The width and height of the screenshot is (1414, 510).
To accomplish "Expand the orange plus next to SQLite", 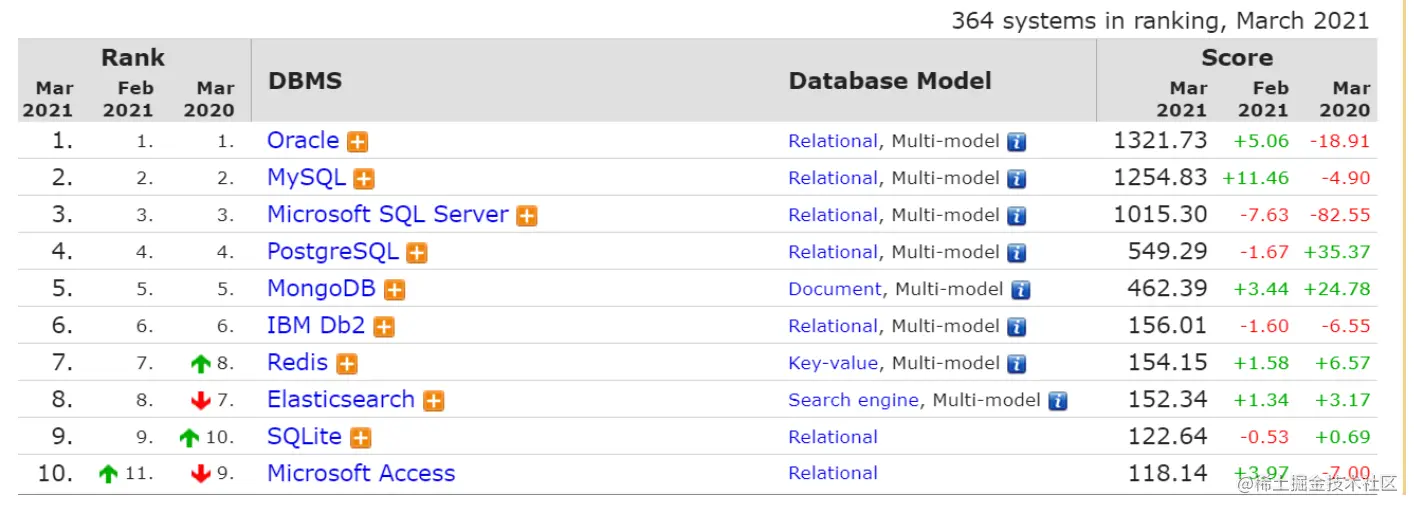I will coord(361,438).
